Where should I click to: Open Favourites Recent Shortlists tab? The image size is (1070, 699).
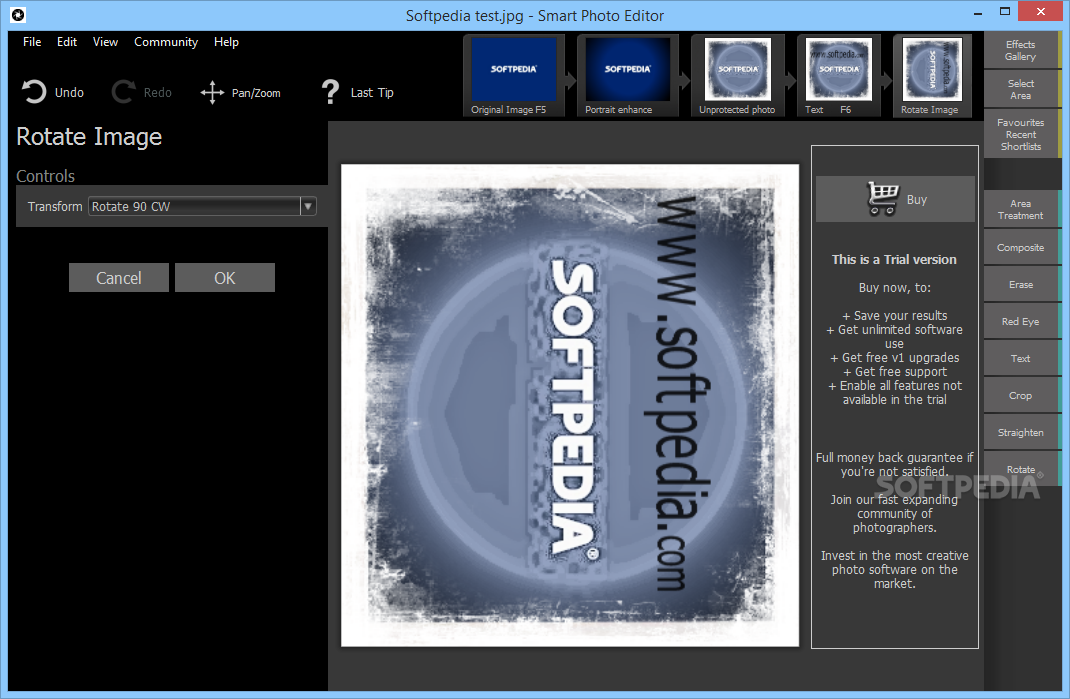1022,134
